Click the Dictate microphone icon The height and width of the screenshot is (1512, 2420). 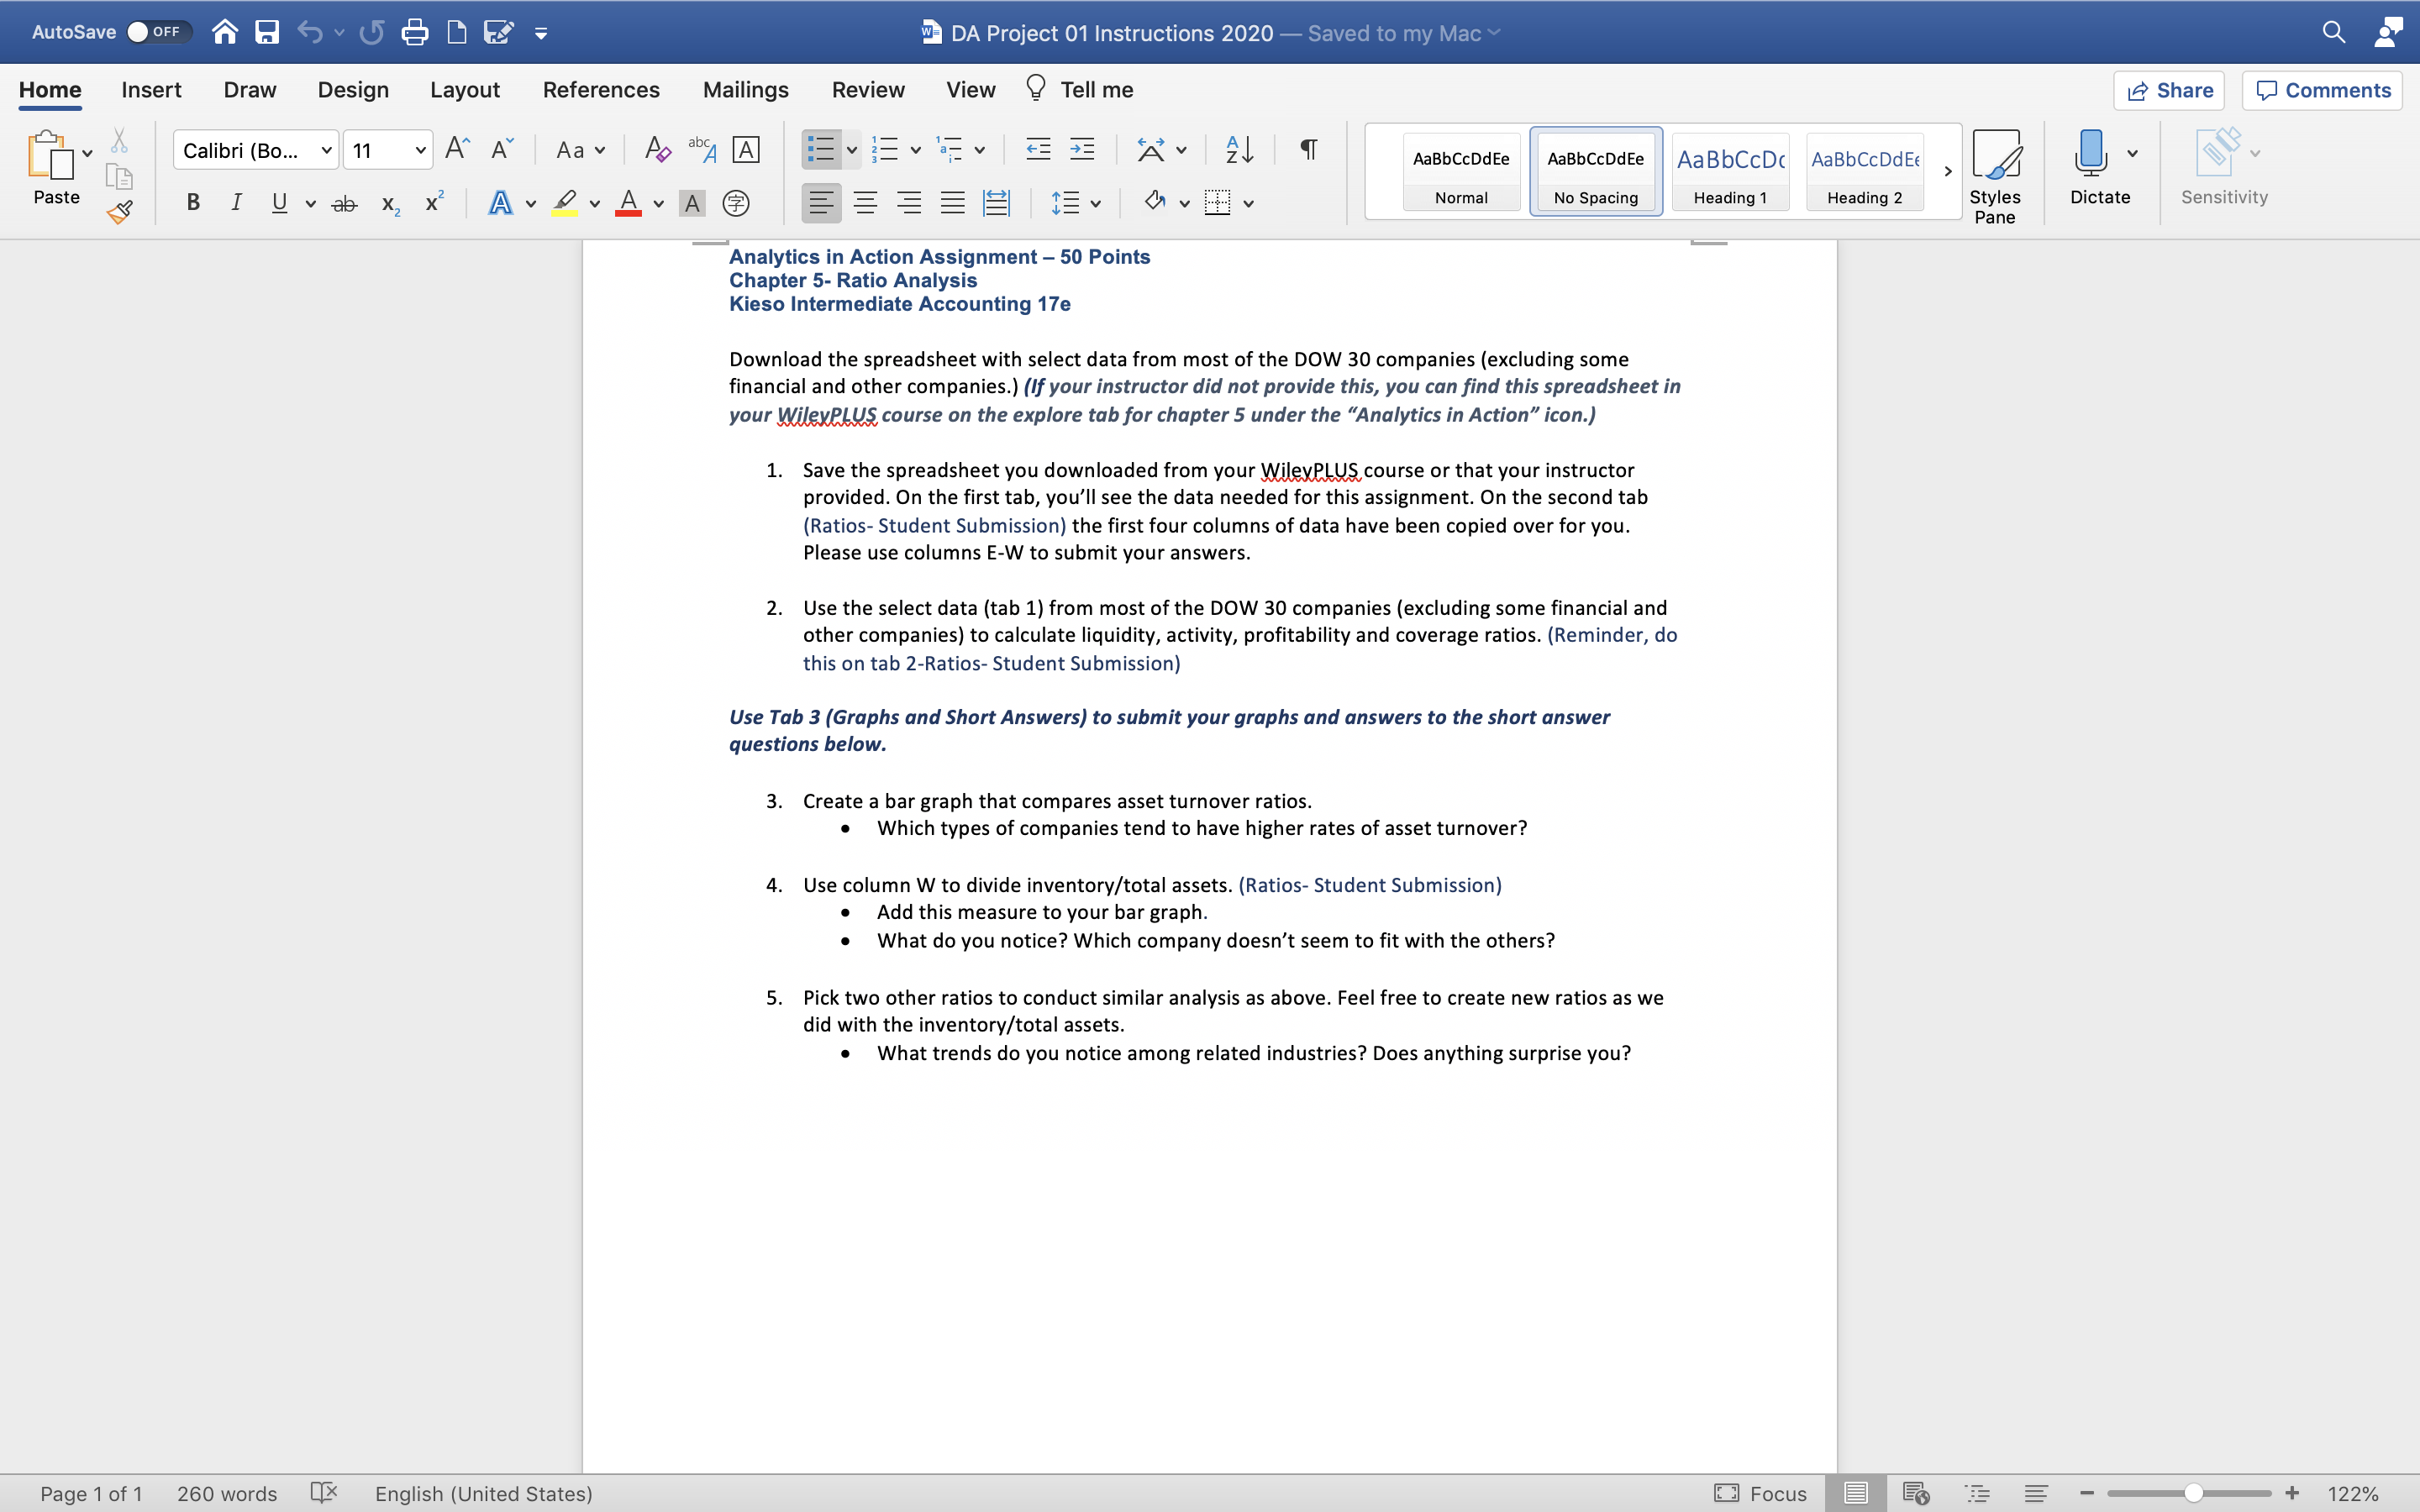(x=2090, y=153)
